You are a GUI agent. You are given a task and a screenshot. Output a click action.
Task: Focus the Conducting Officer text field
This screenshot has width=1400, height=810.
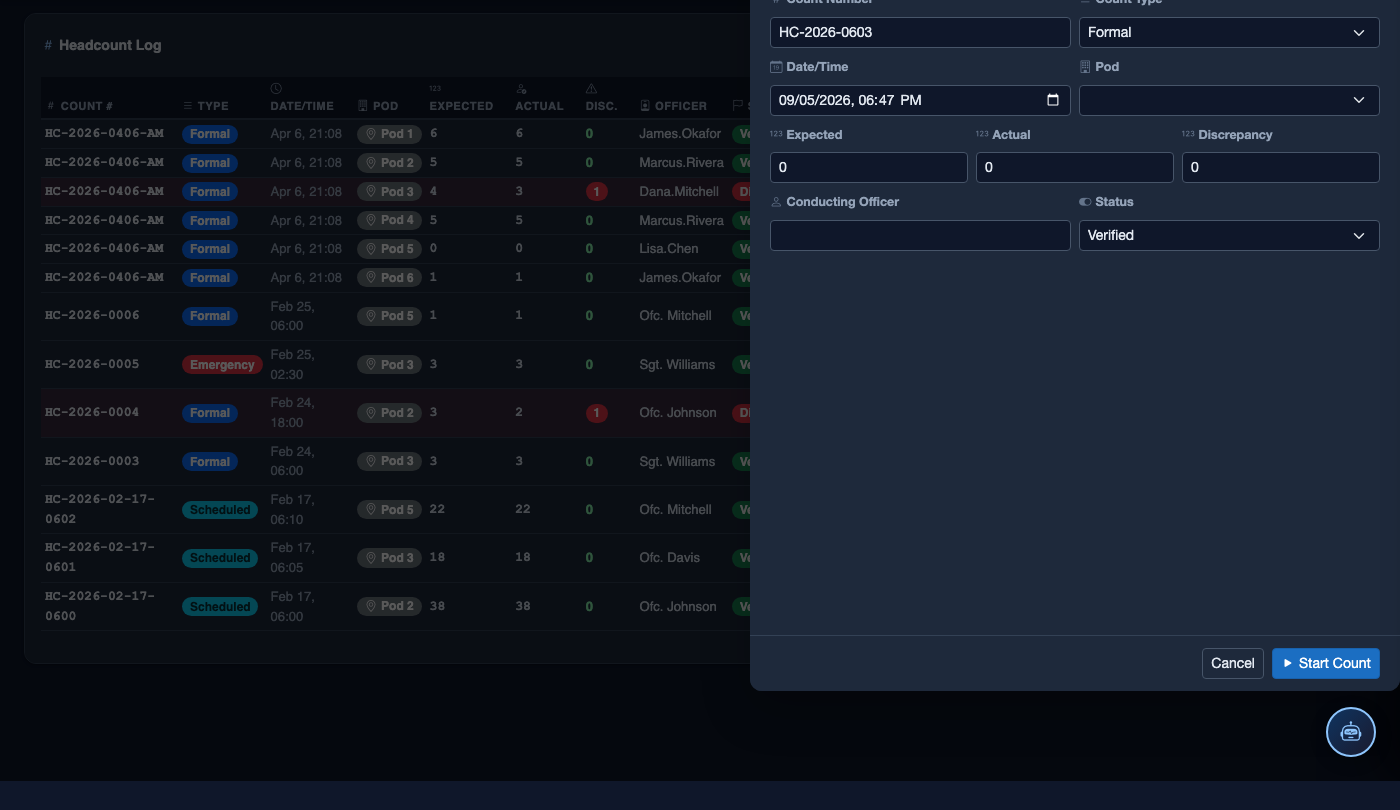pyautogui.click(x=920, y=235)
